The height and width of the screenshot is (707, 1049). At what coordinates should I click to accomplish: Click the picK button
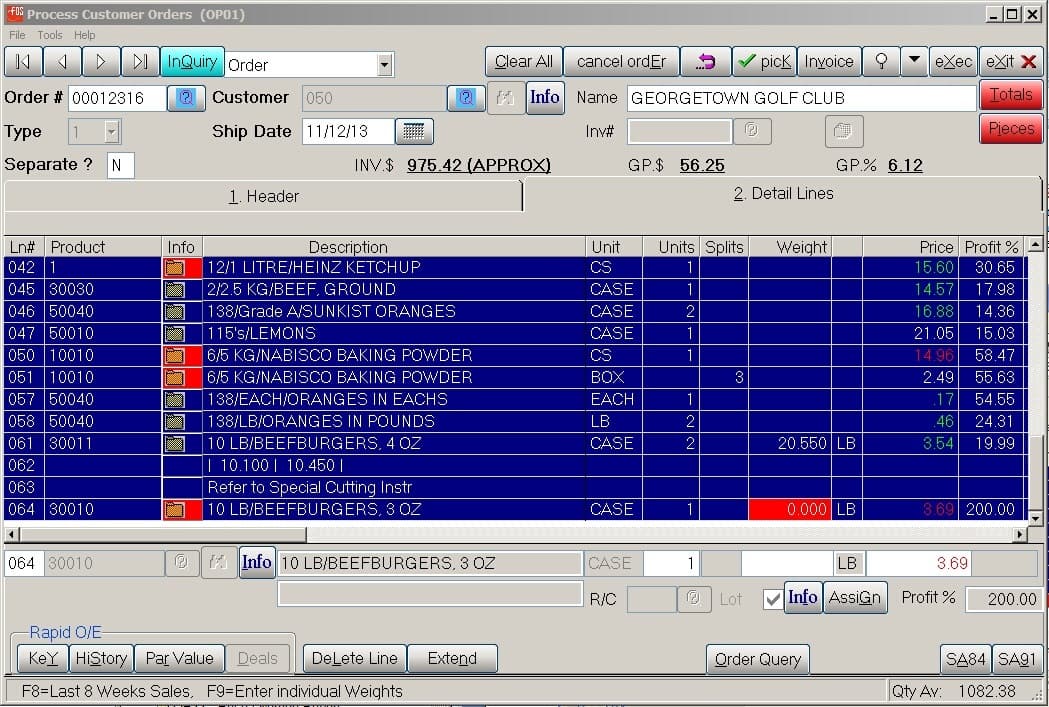click(x=764, y=62)
